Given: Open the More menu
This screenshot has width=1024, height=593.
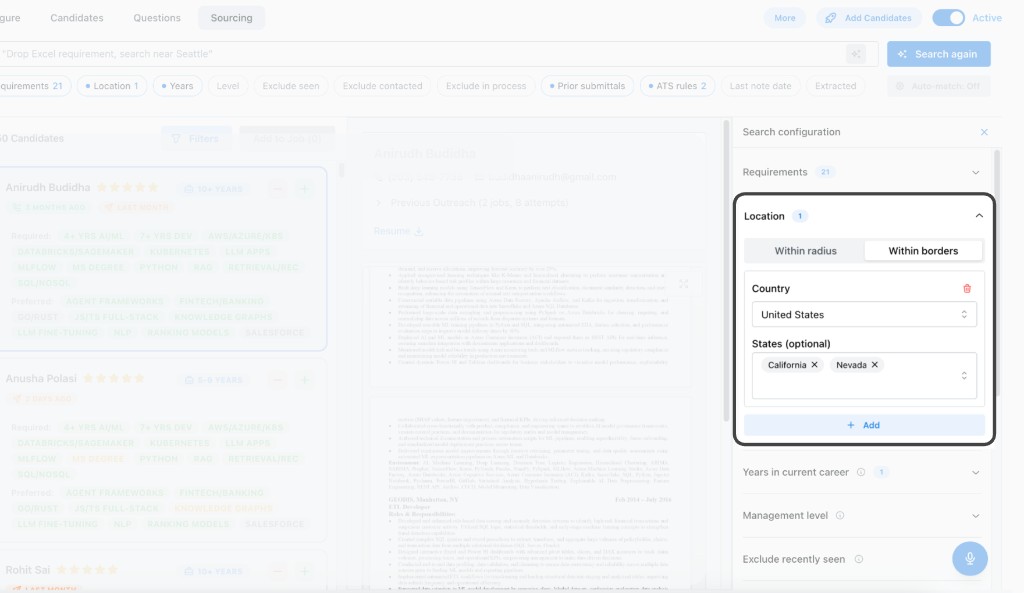Looking at the screenshot, I should click(x=785, y=18).
